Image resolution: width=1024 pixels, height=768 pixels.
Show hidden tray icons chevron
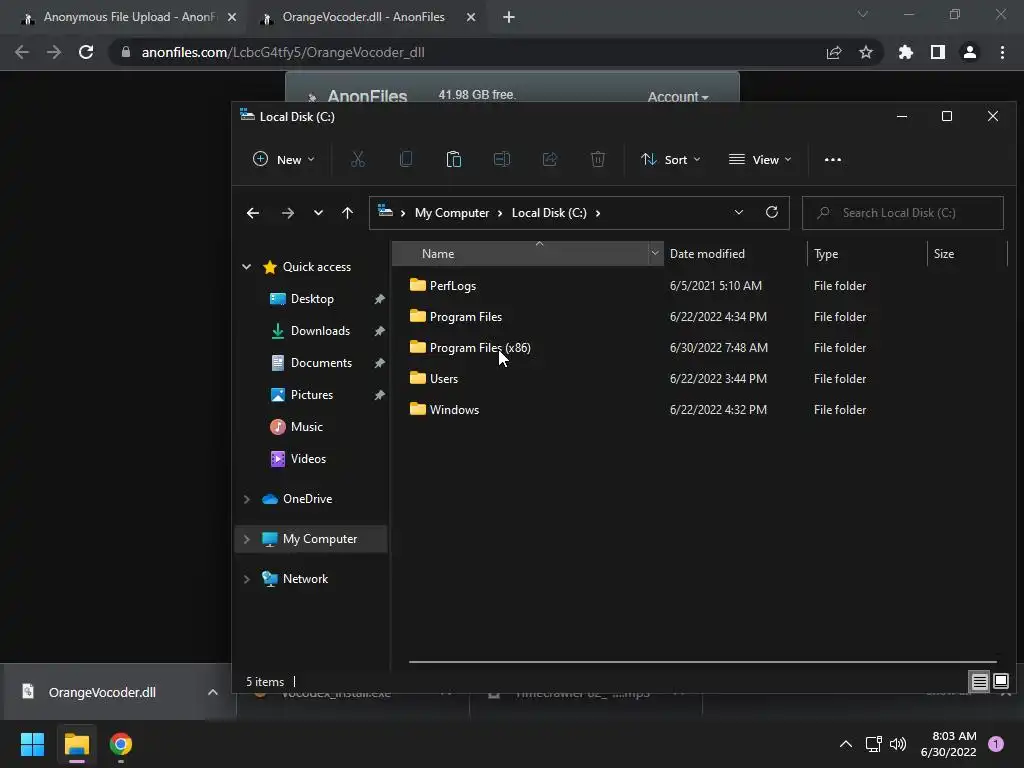click(846, 744)
